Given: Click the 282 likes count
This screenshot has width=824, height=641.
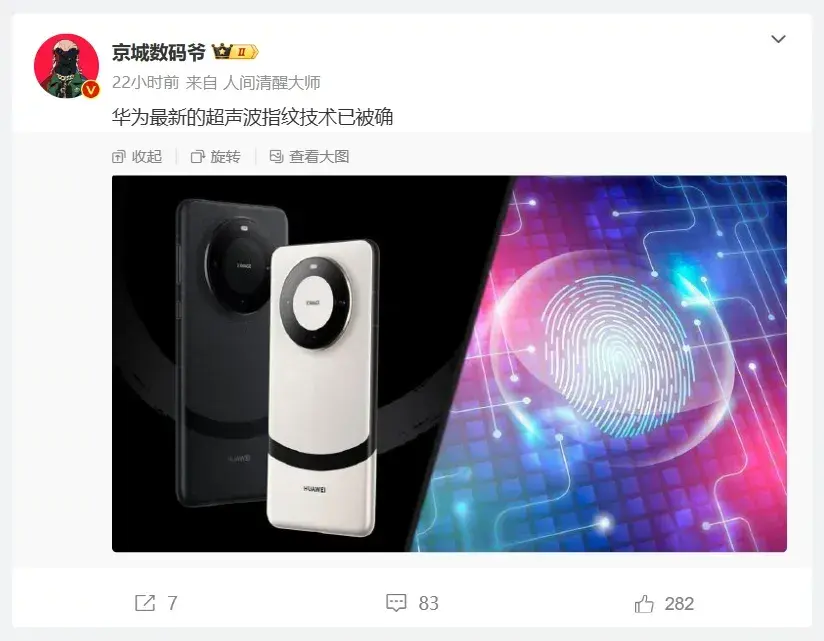Looking at the screenshot, I should click(x=679, y=603).
